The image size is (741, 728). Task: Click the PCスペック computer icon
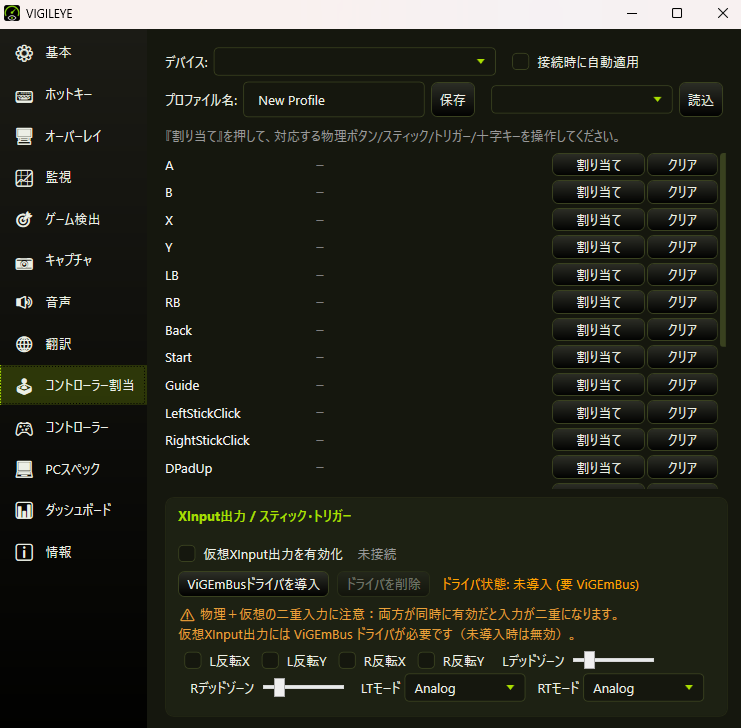click(x=24, y=469)
